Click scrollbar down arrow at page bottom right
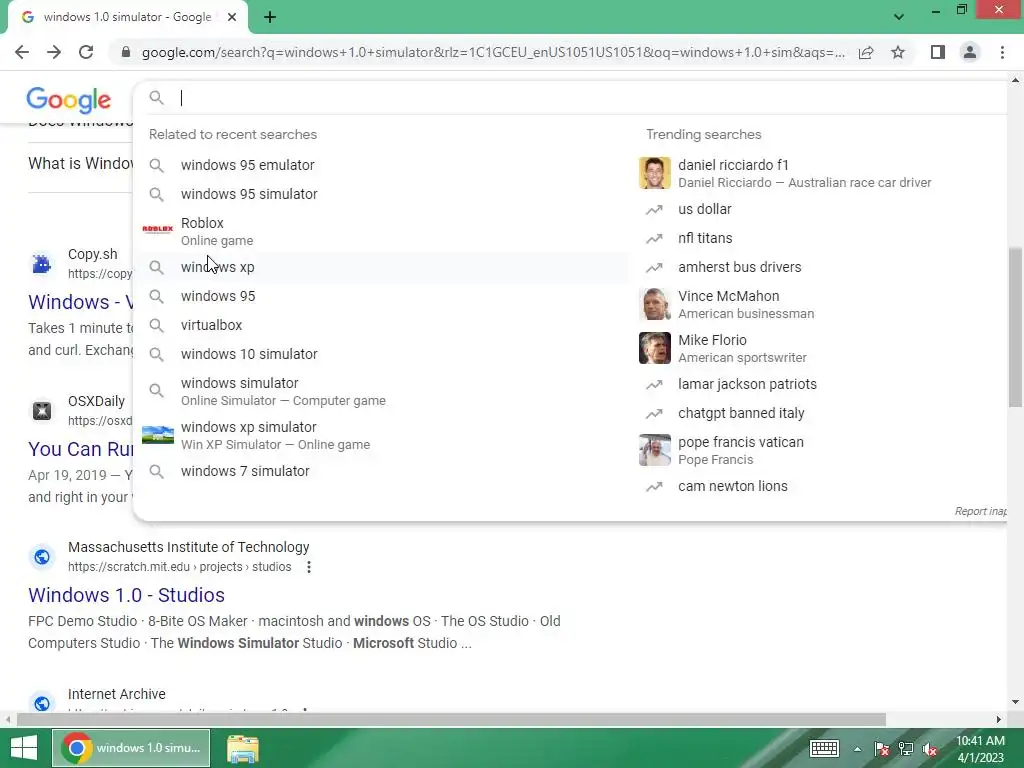Image resolution: width=1024 pixels, height=768 pixels. click(1015, 702)
